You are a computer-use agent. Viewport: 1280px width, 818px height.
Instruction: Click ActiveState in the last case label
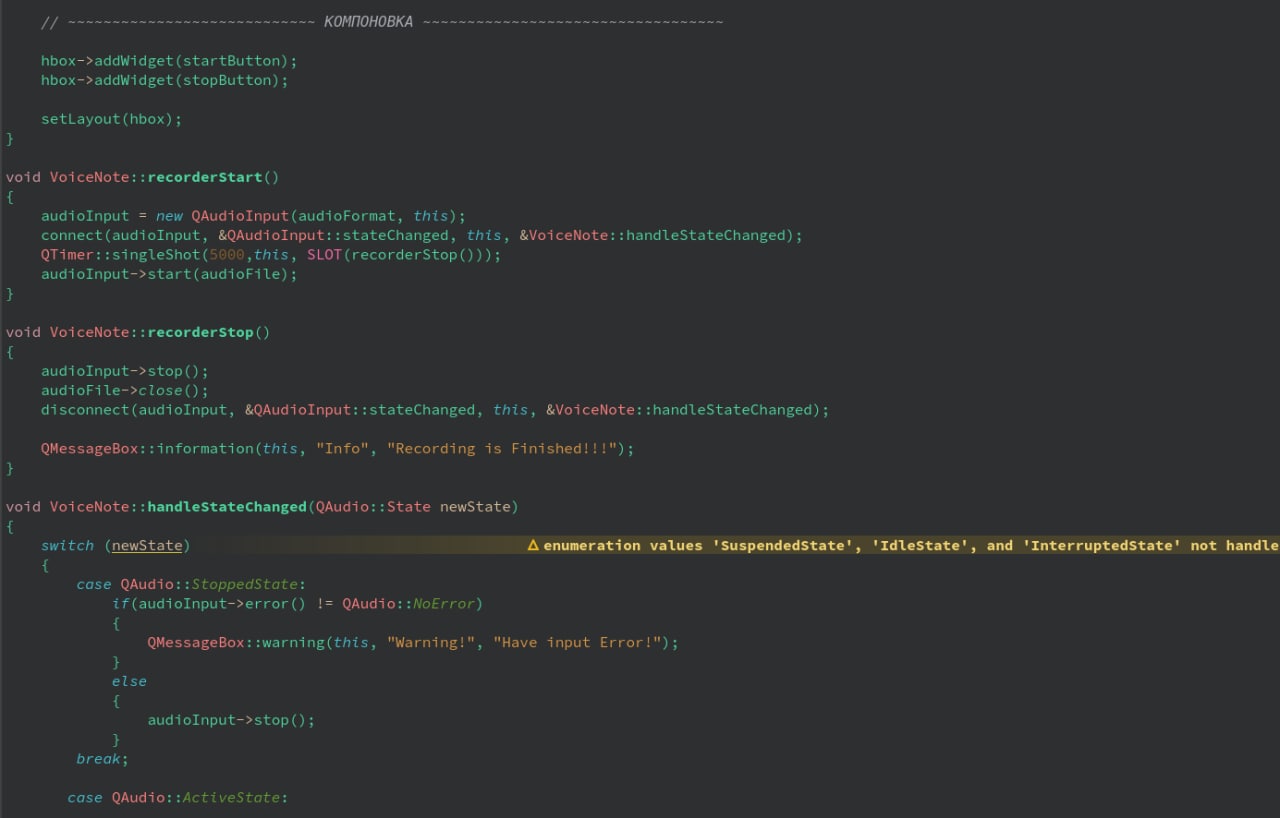coord(231,799)
